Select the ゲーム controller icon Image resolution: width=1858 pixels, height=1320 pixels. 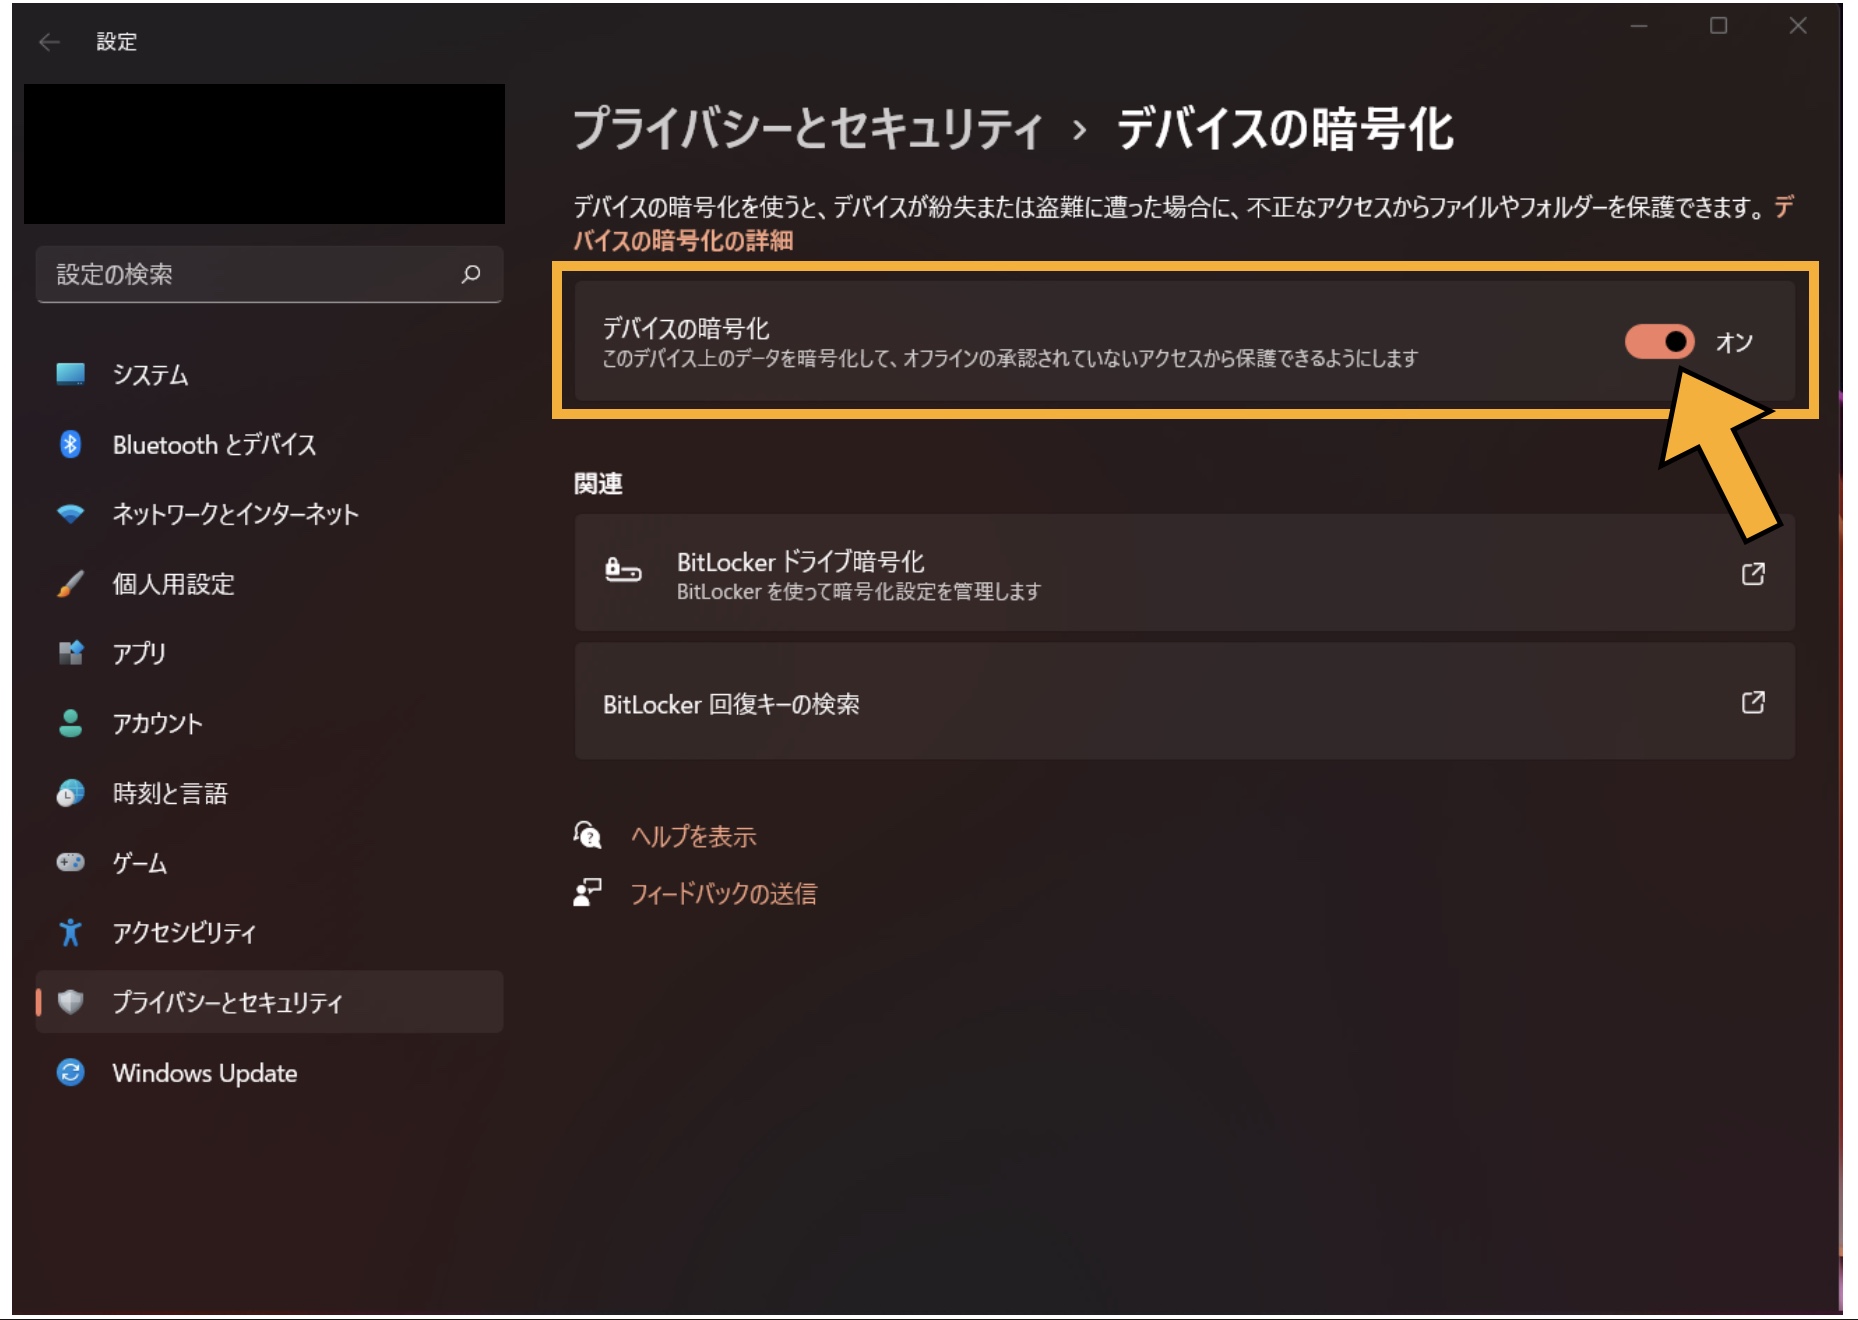(71, 863)
